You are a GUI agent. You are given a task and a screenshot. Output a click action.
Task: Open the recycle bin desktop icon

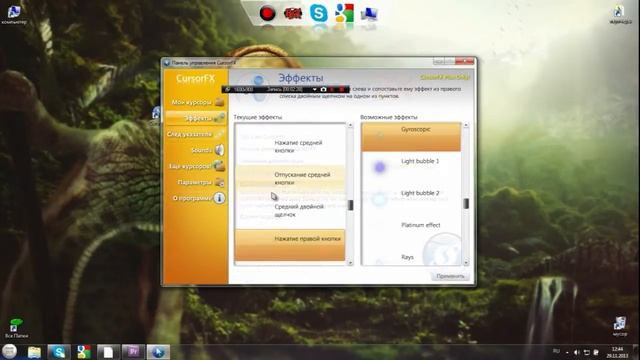(x=620, y=327)
